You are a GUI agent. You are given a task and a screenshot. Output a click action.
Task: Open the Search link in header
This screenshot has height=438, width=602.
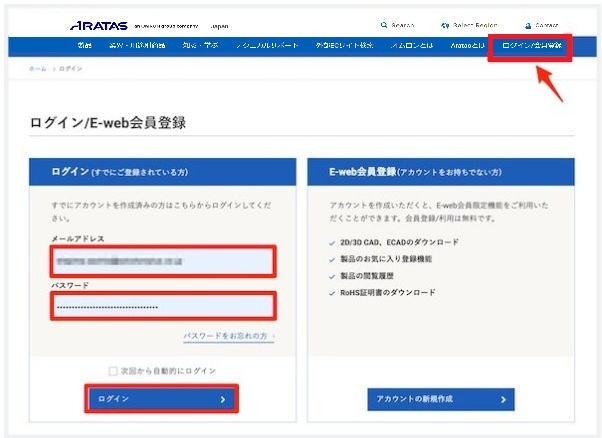pos(402,25)
